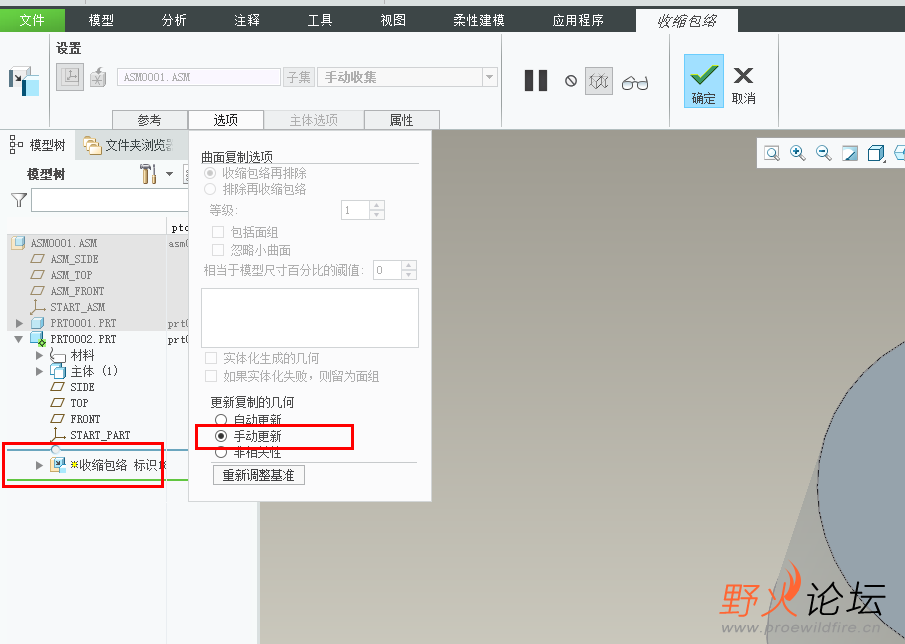The width and height of the screenshot is (905, 644).
Task: Open the 手动收集 dropdown
Action: point(489,77)
